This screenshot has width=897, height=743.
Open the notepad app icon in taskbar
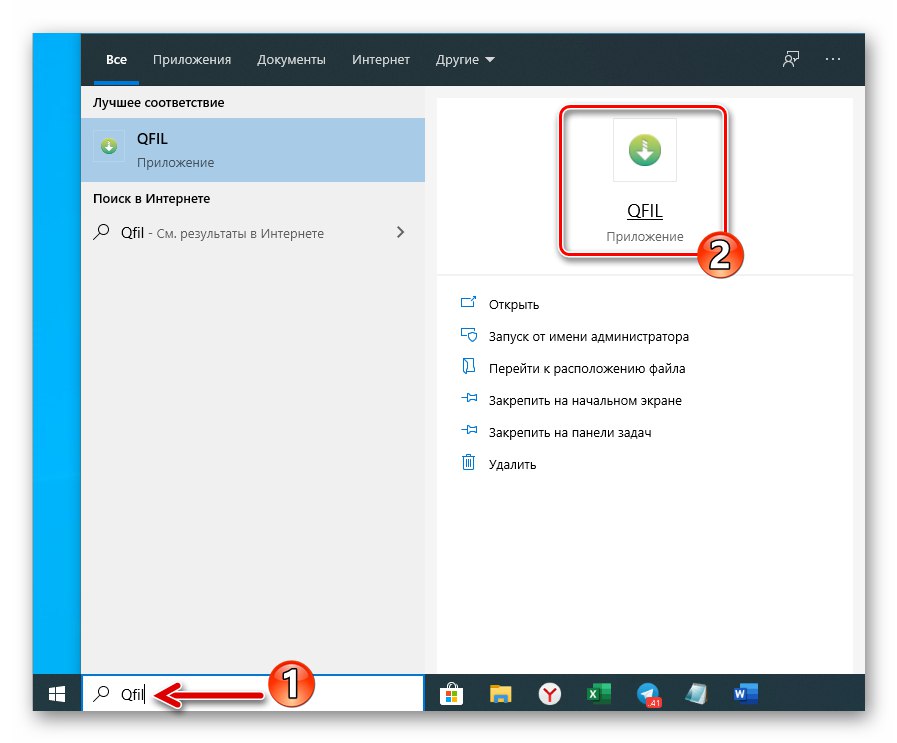click(696, 694)
